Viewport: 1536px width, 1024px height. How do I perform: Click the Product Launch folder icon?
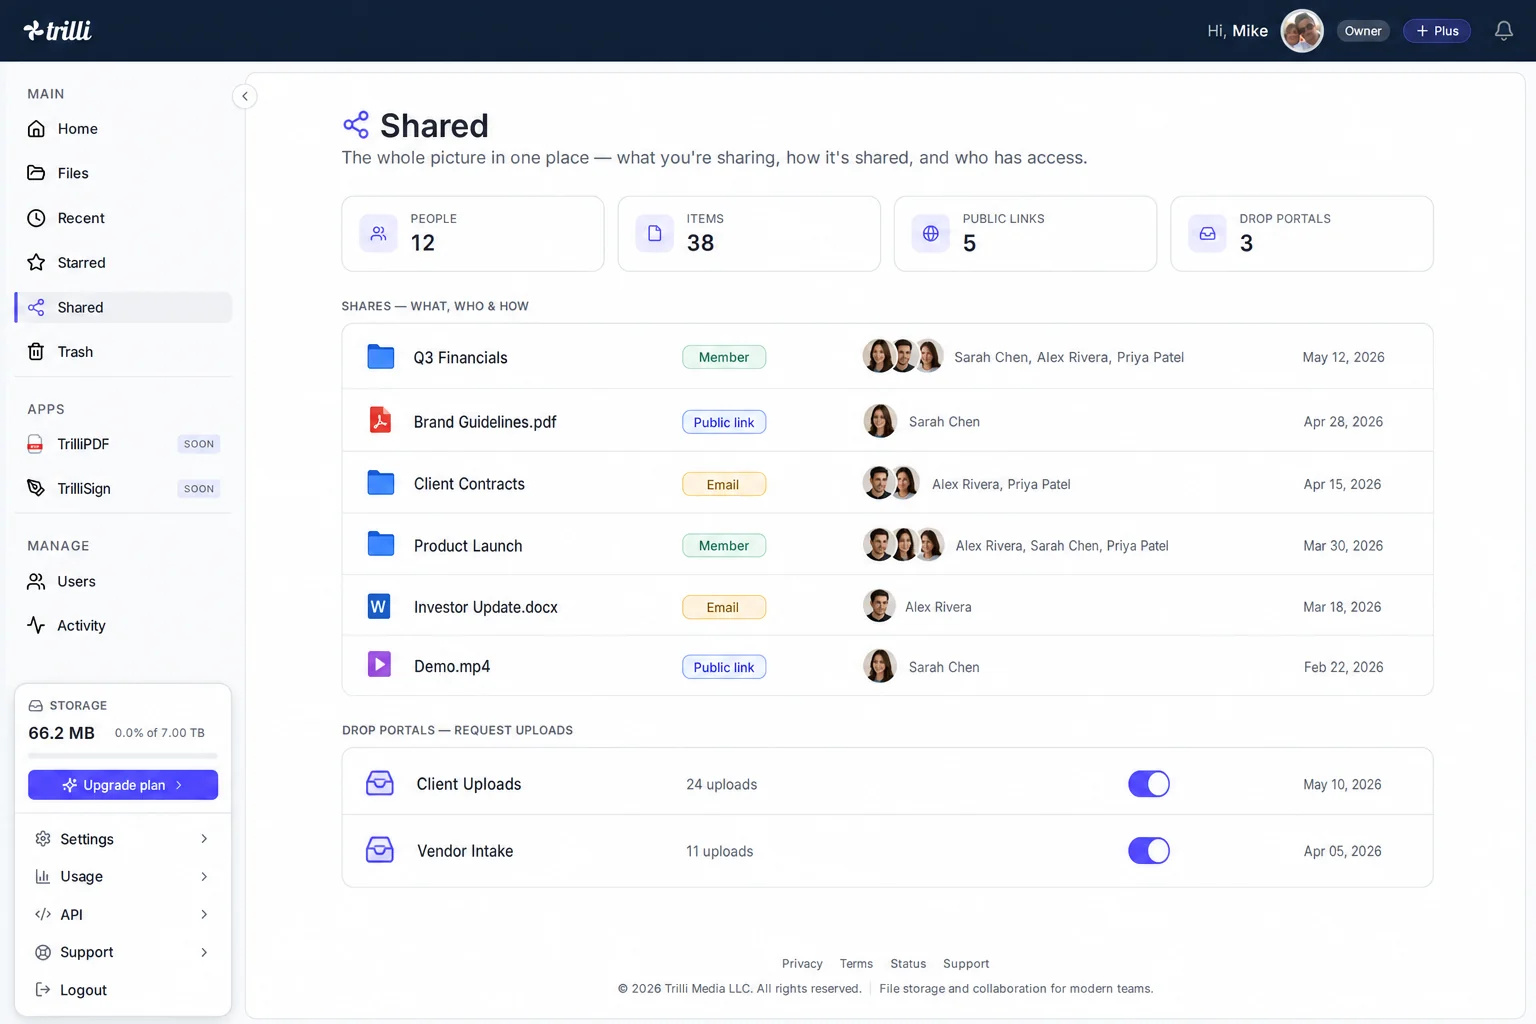point(381,544)
